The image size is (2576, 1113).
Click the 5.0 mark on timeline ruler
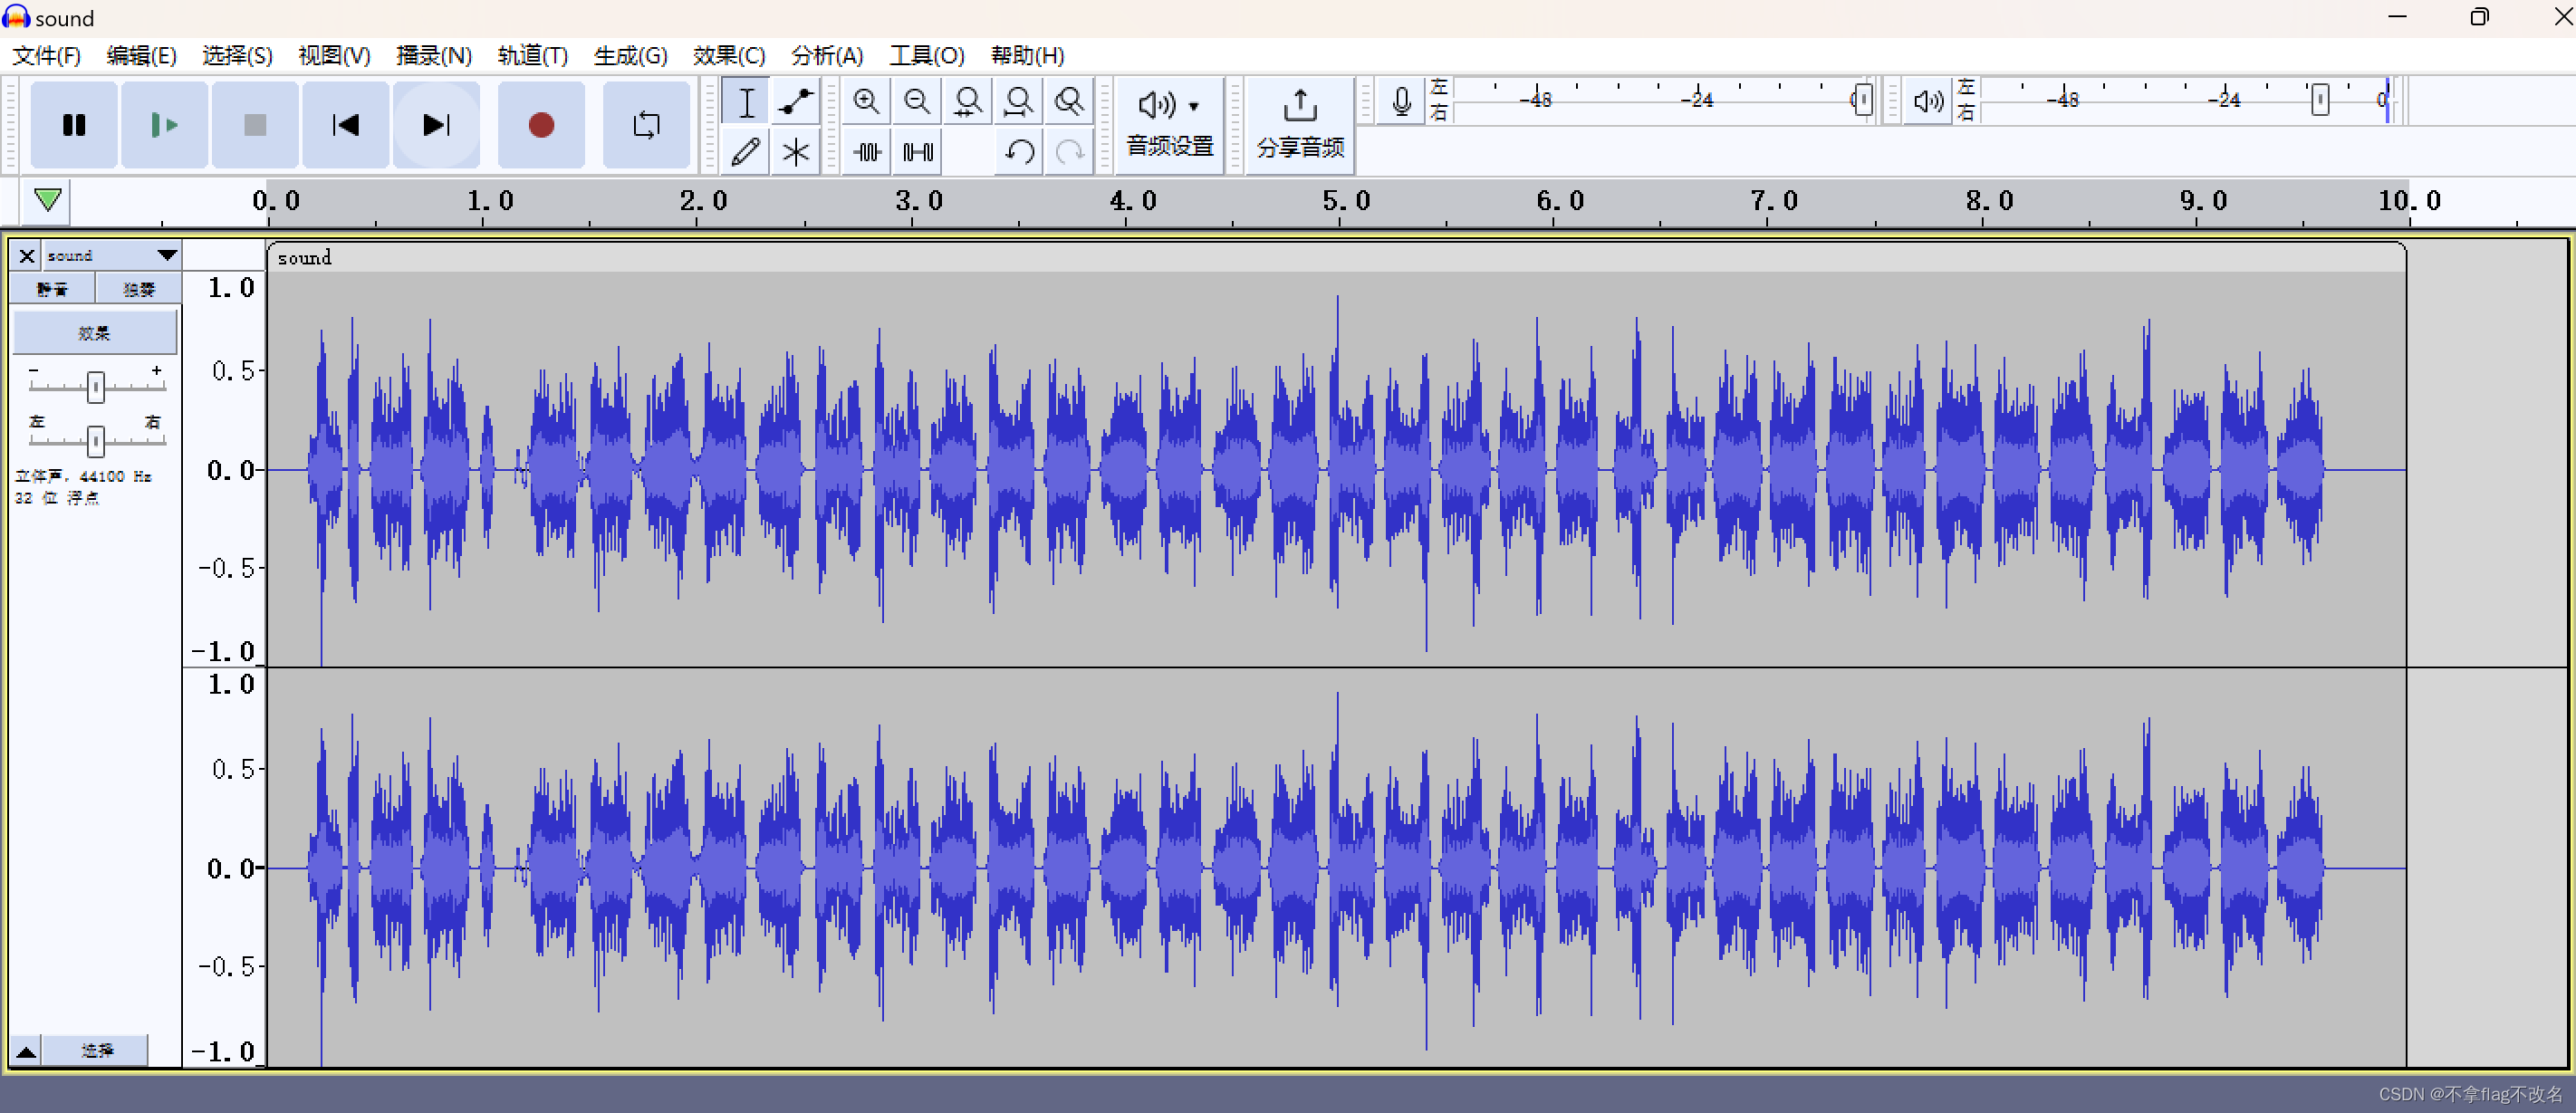1346,201
